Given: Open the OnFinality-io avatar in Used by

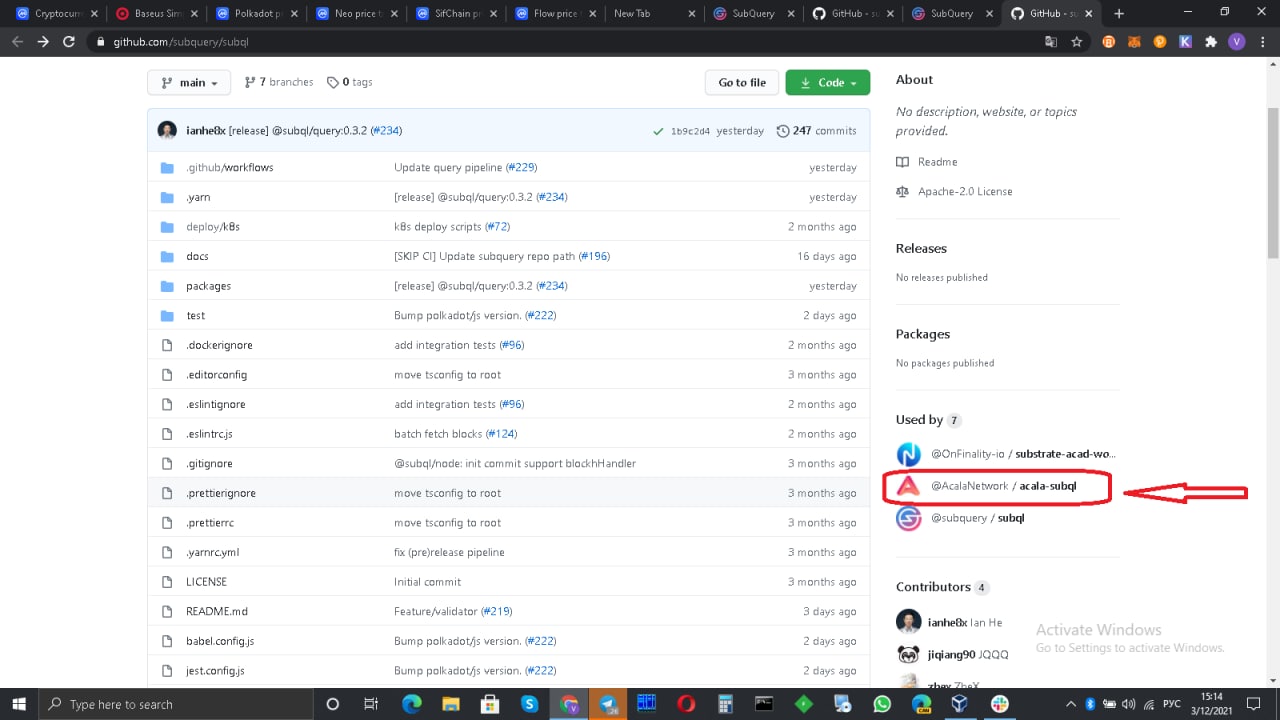Looking at the screenshot, I should point(908,454).
